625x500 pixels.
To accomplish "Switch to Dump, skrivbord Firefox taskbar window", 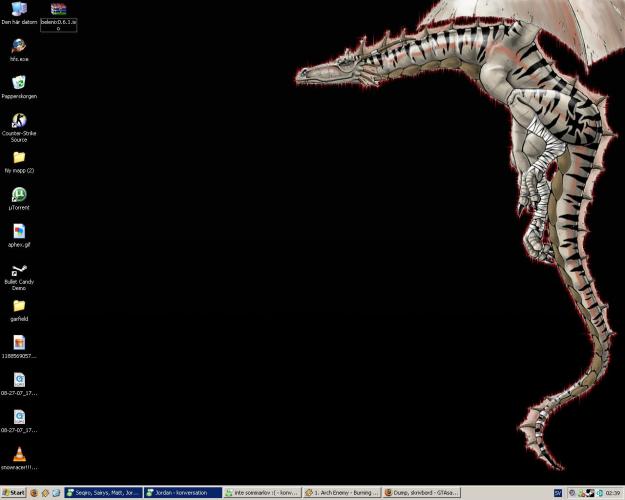I will pyautogui.click(x=421, y=493).
